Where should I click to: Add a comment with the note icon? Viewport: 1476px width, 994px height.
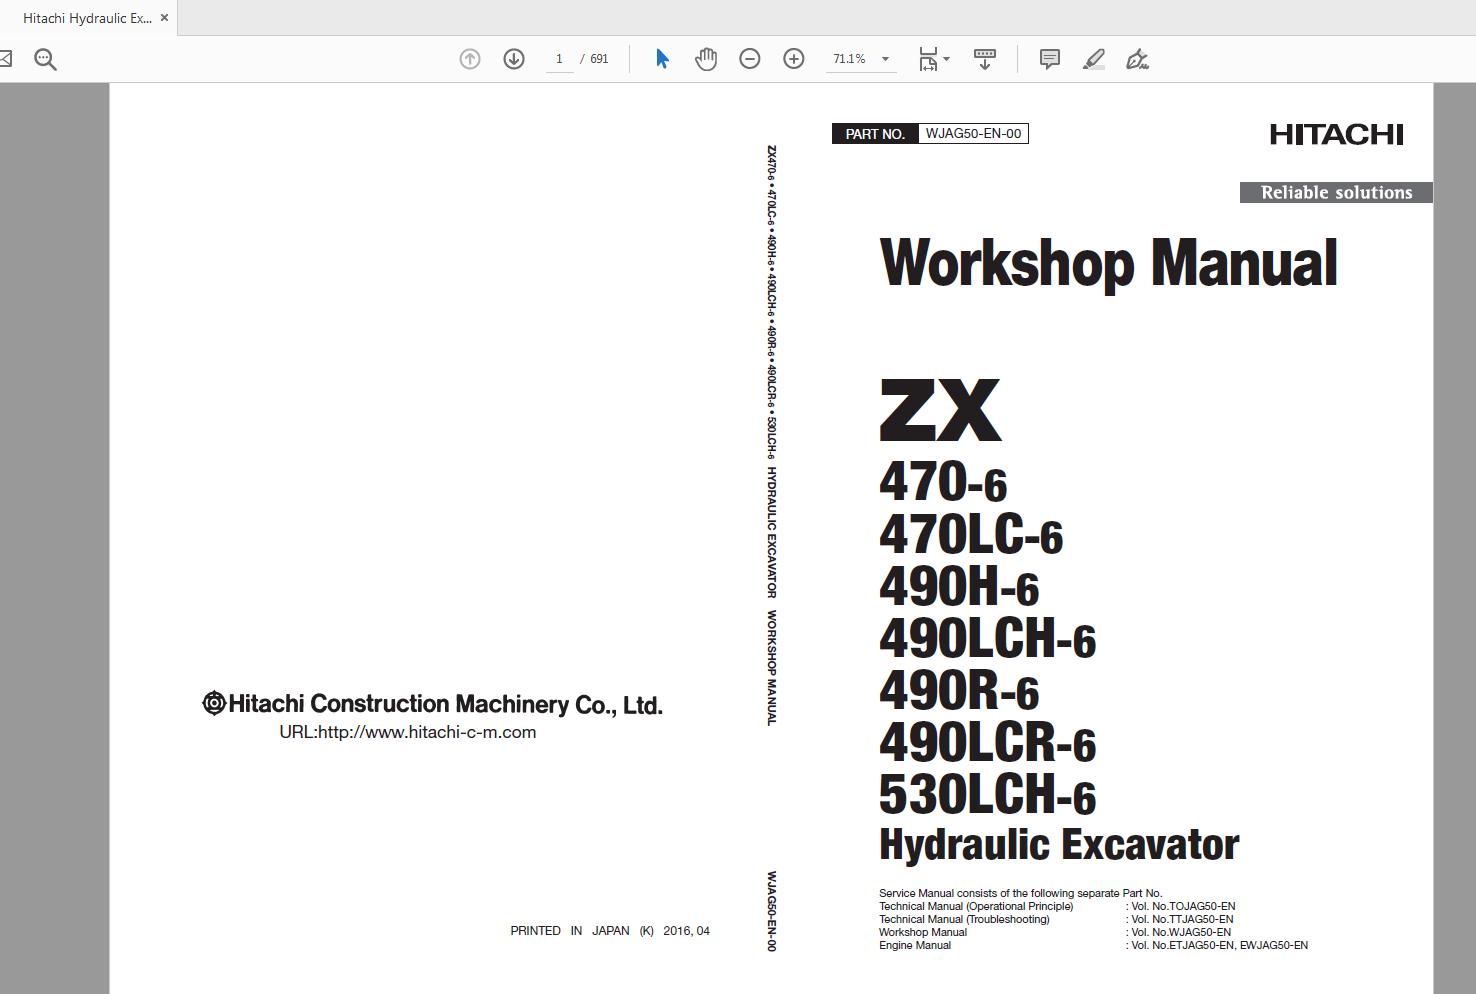tap(1050, 59)
